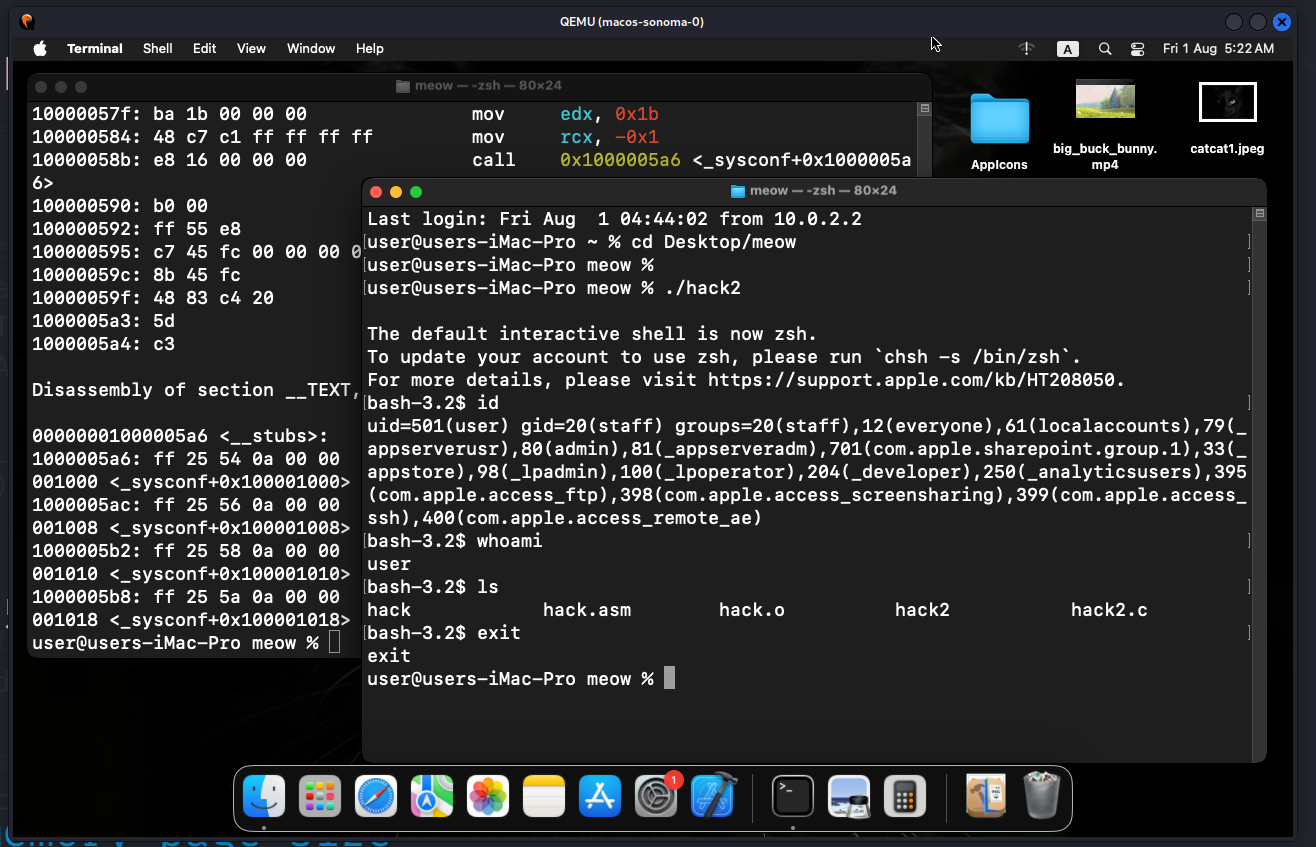Click the input source A icon
The width and height of the screenshot is (1316, 847).
(1068, 49)
